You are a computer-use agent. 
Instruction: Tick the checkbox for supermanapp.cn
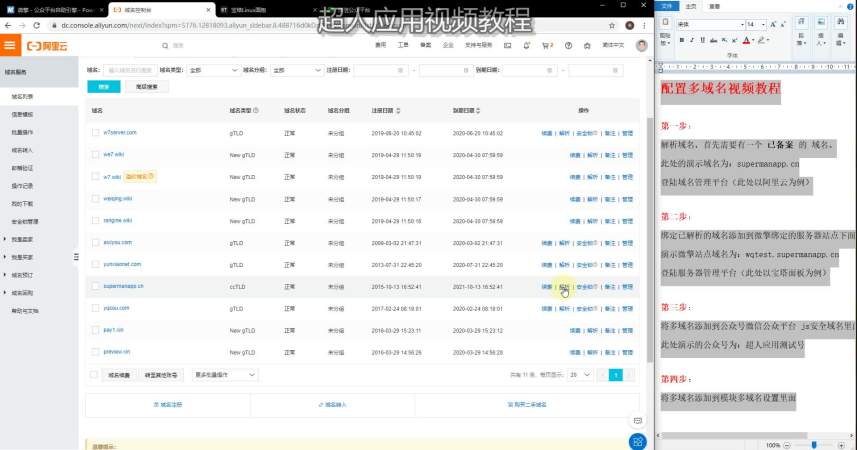[96, 286]
